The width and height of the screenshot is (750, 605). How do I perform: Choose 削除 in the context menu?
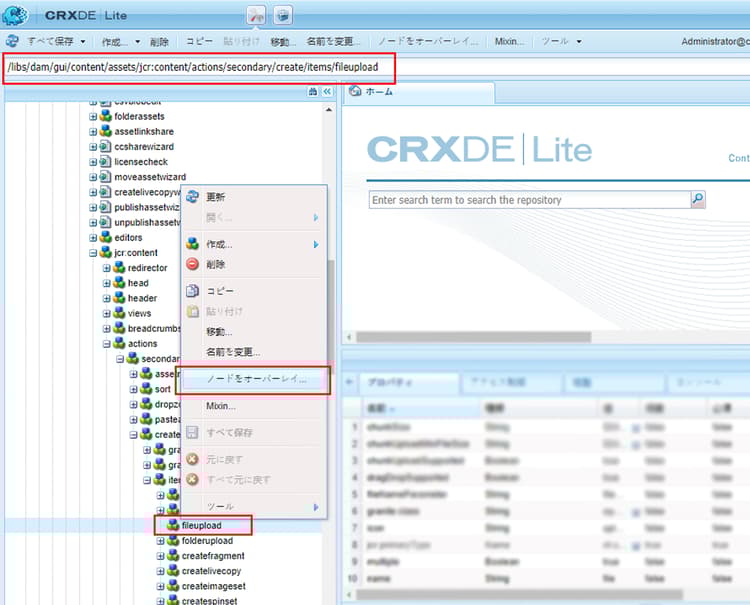254,264
